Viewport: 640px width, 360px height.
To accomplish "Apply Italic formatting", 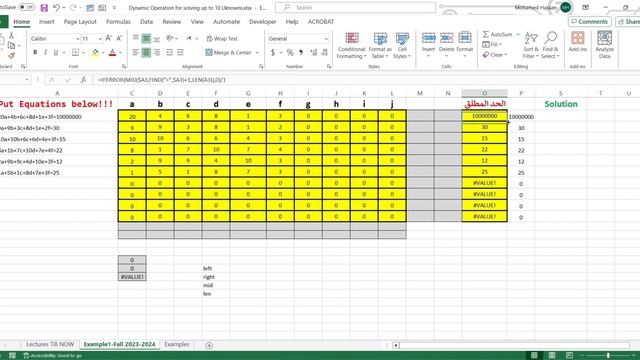I will pyautogui.click(x=45, y=53).
